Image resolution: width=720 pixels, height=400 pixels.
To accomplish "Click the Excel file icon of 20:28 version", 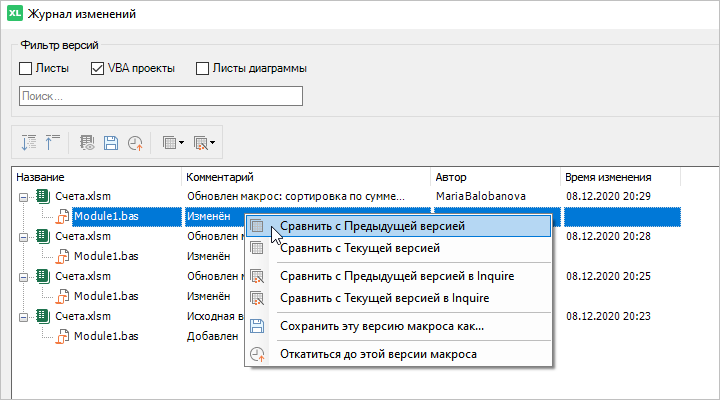I will click(43, 236).
